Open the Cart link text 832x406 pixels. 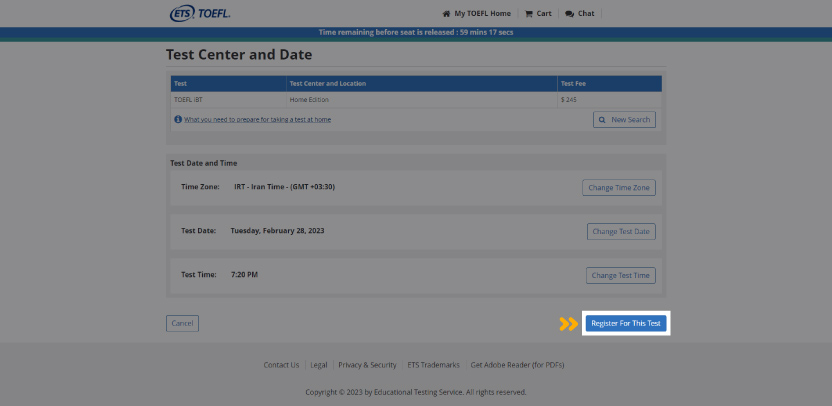544,14
